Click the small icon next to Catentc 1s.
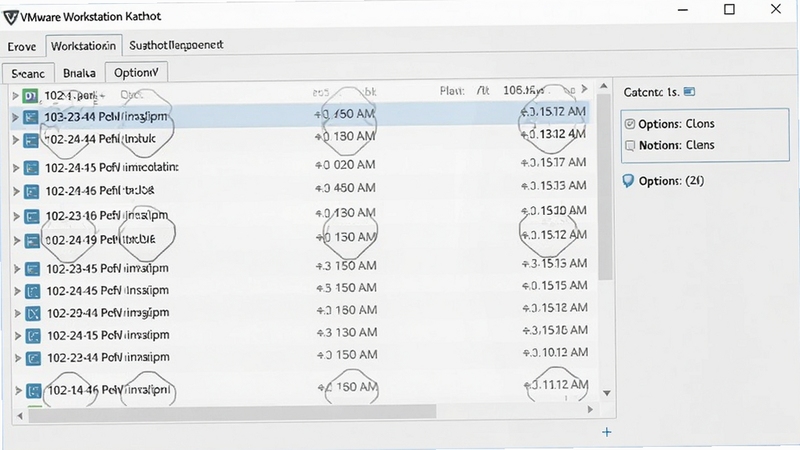Image resolution: width=800 pixels, height=450 pixels. pyautogui.click(x=689, y=92)
